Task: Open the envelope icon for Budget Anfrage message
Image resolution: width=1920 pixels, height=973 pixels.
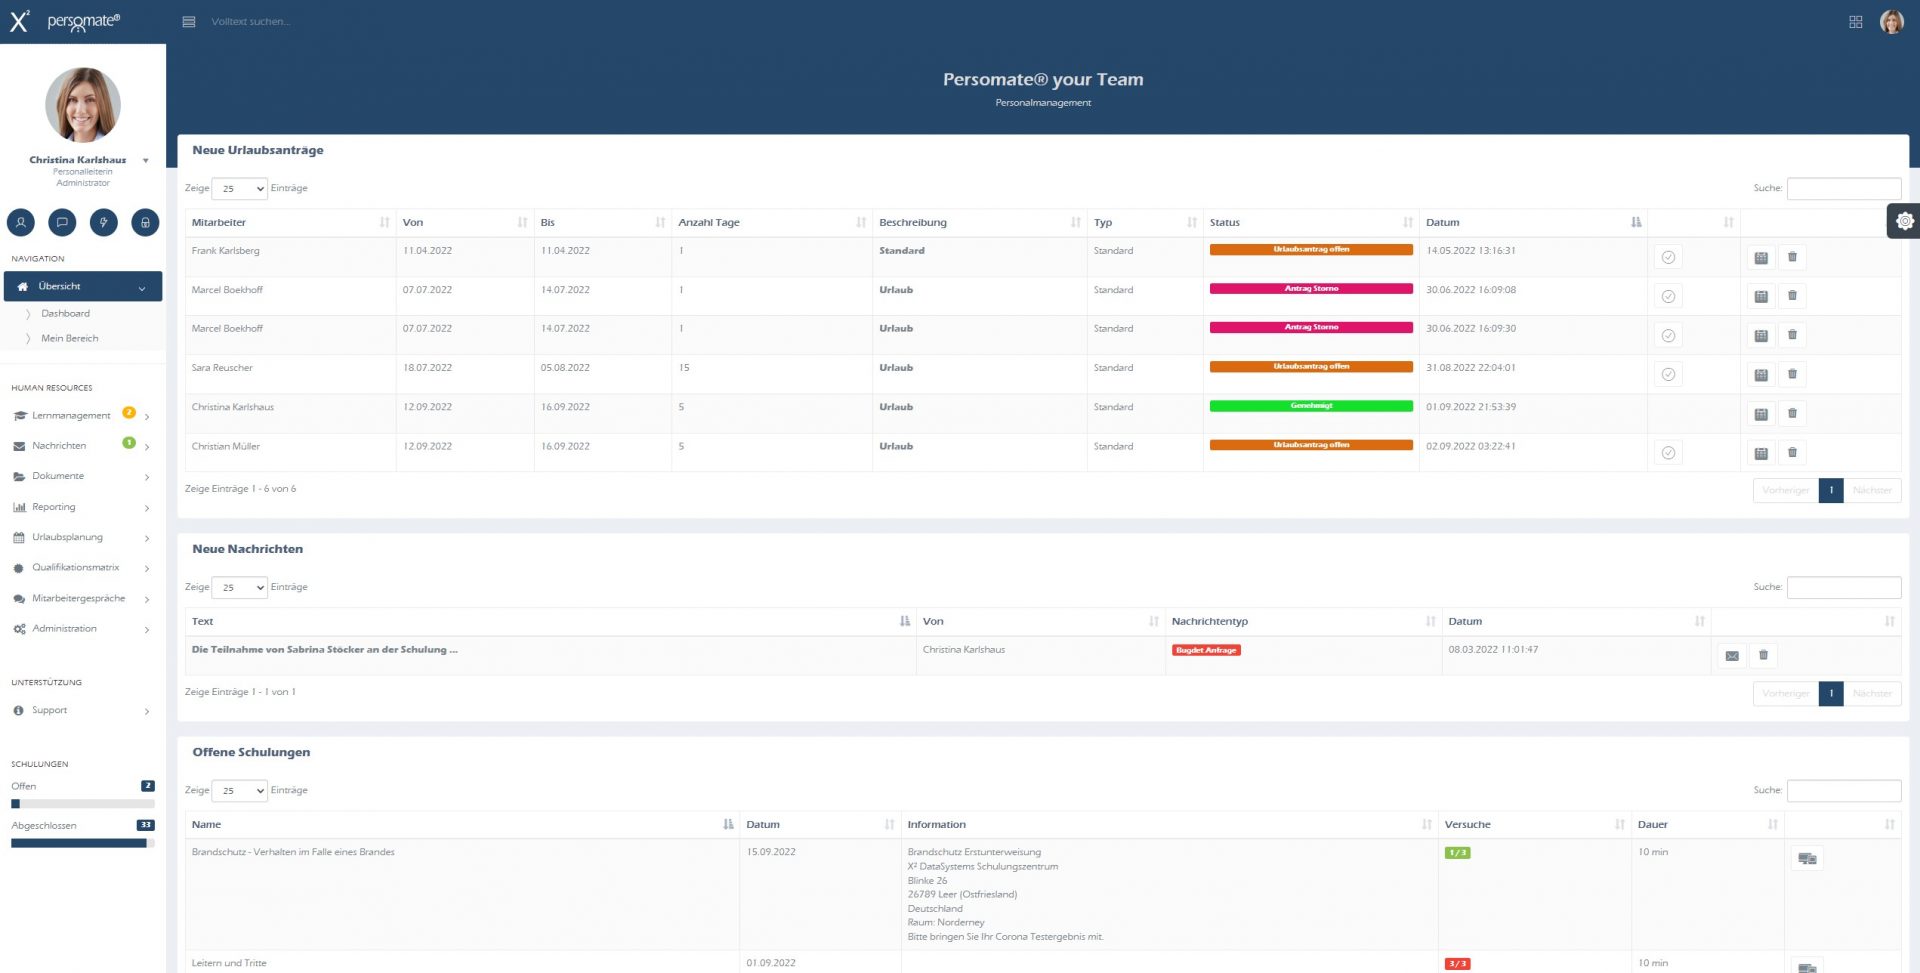Action: 1732,656
